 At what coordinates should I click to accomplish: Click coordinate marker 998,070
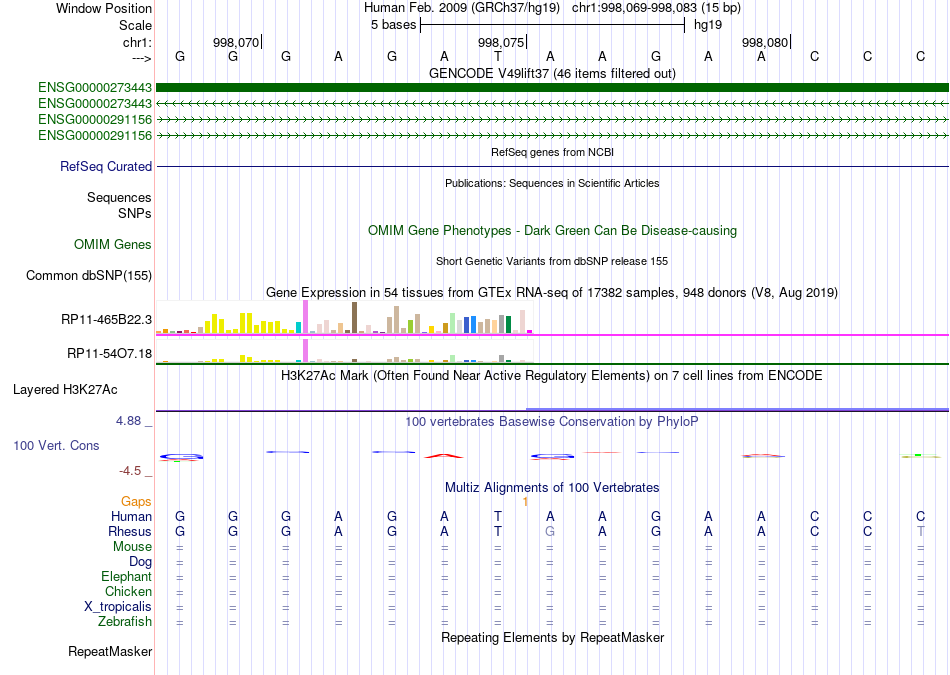coord(237,42)
